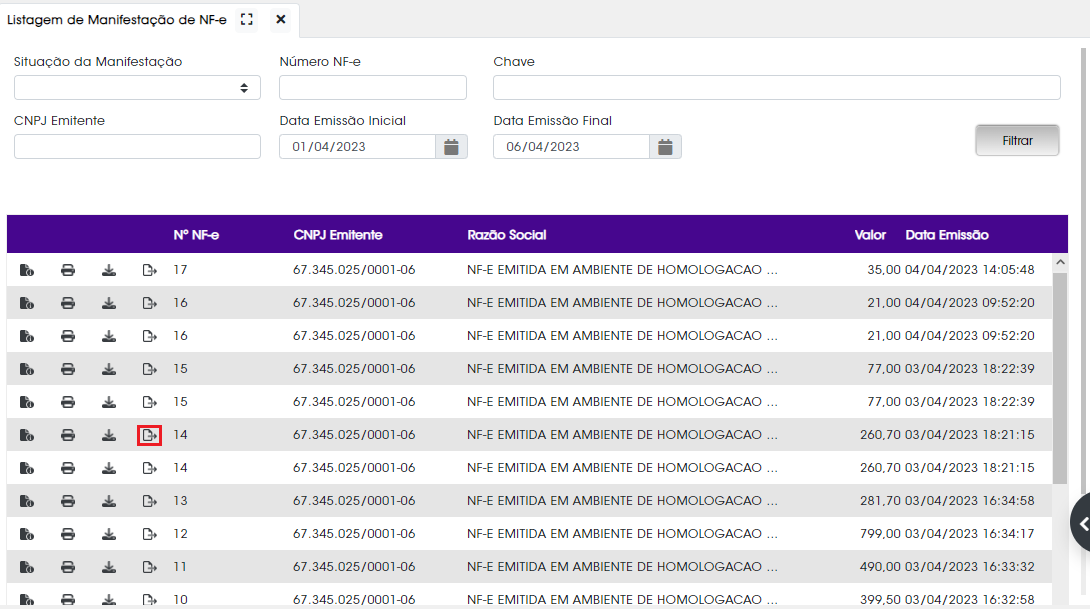Click export document icon for NF-e 17
Screen dimensions: 1090x609
pos(149,270)
